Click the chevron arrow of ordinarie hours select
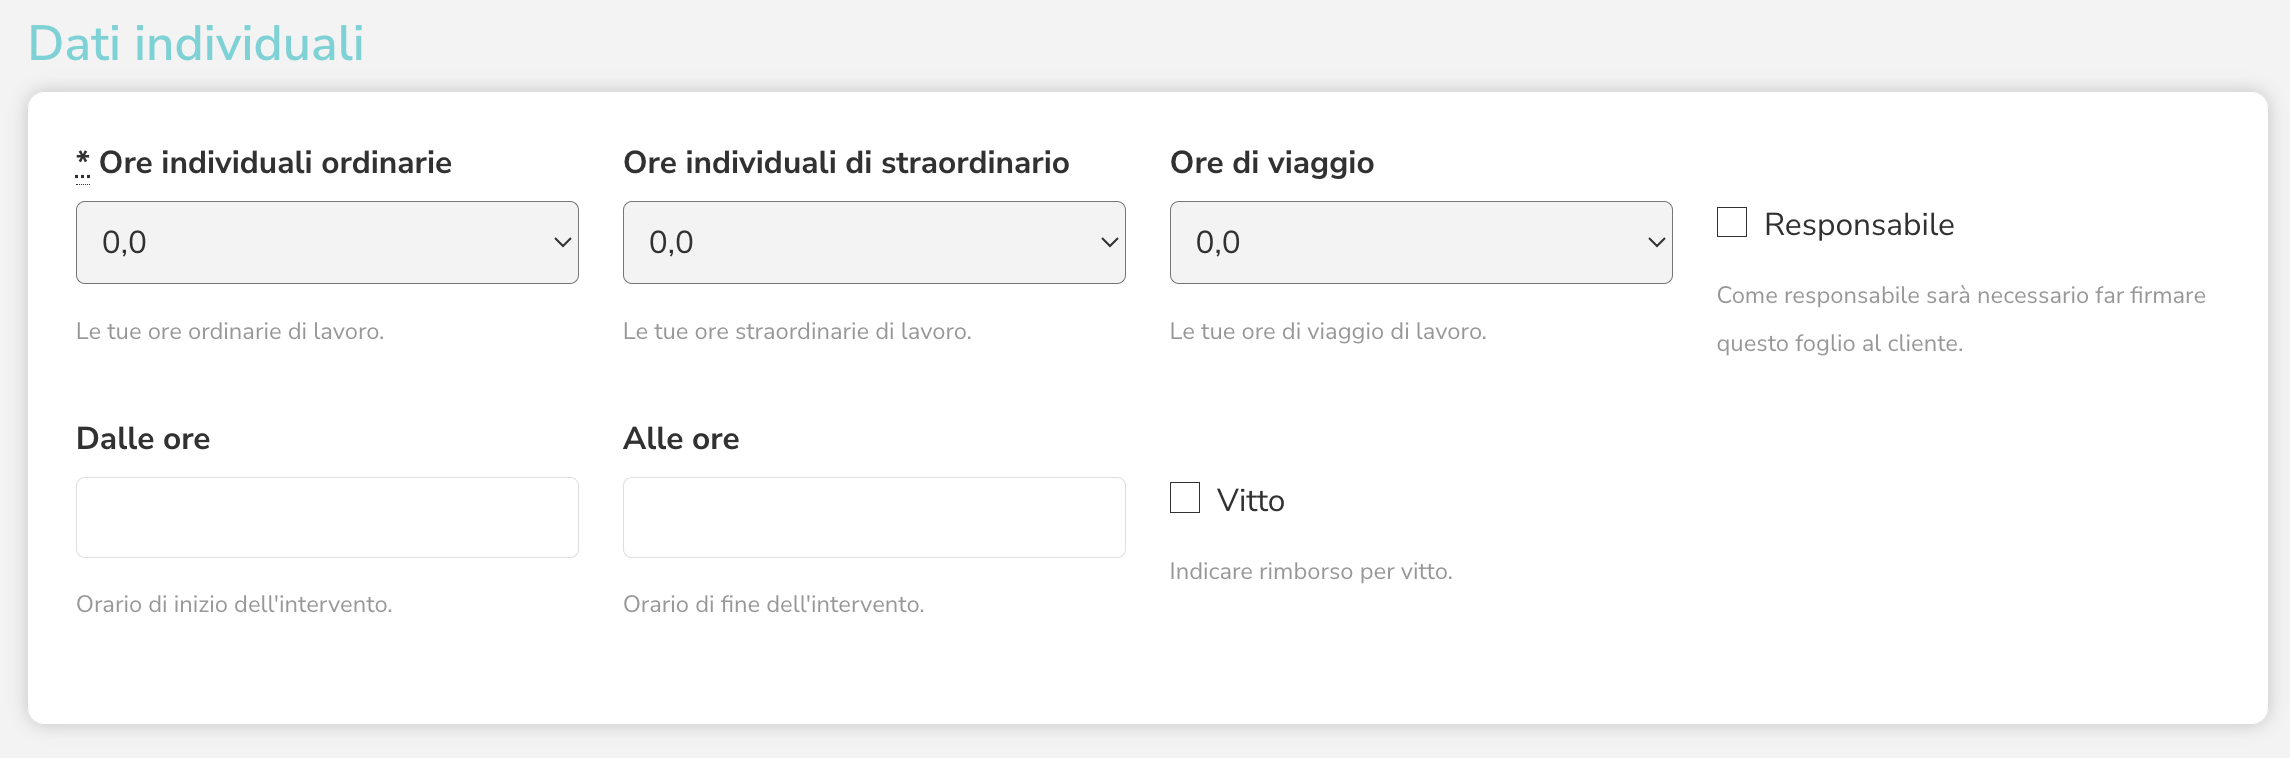The width and height of the screenshot is (2290, 758). (x=563, y=242)
